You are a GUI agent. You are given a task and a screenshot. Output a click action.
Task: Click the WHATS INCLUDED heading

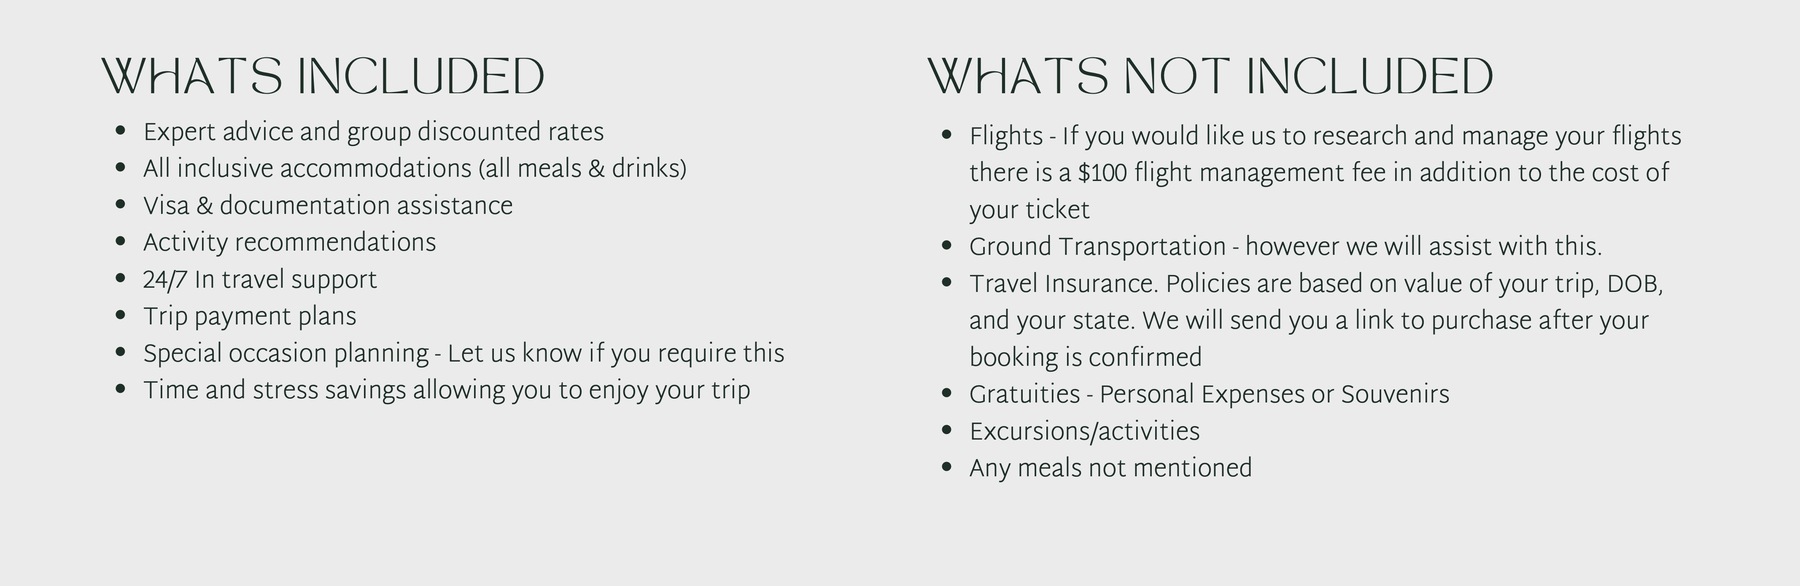323,77
